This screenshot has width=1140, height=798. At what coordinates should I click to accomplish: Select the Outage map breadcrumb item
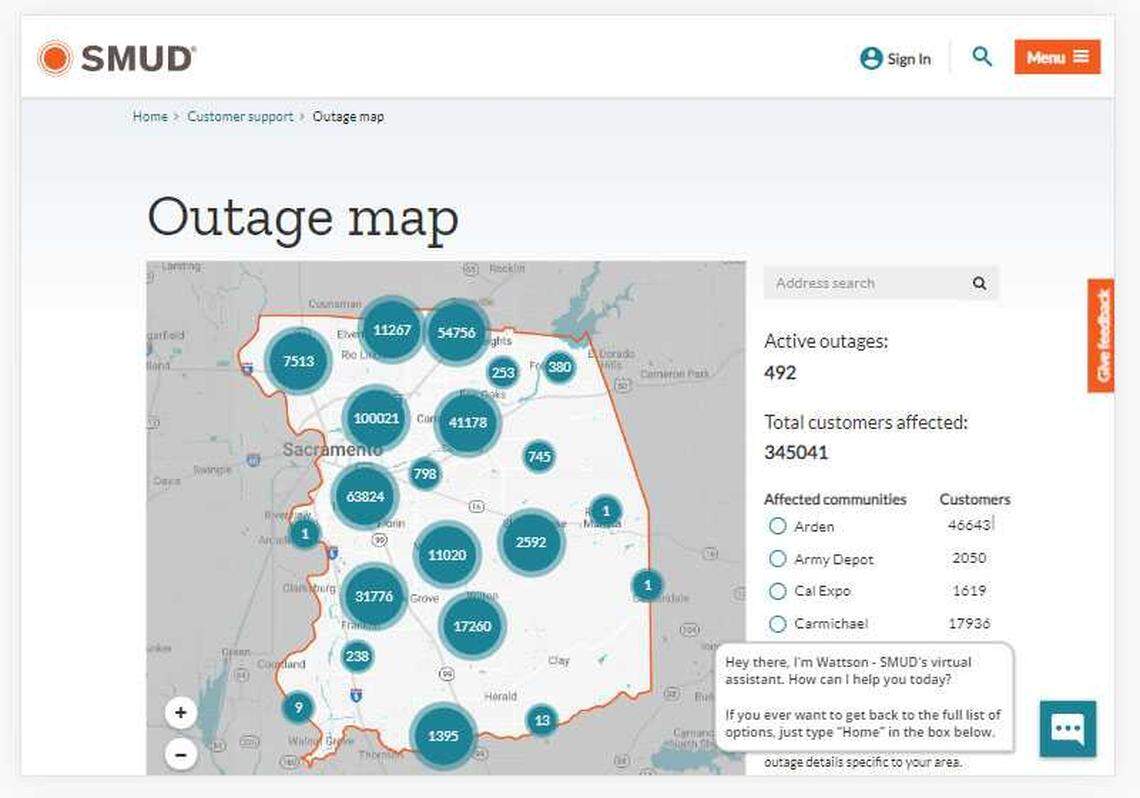348,116
